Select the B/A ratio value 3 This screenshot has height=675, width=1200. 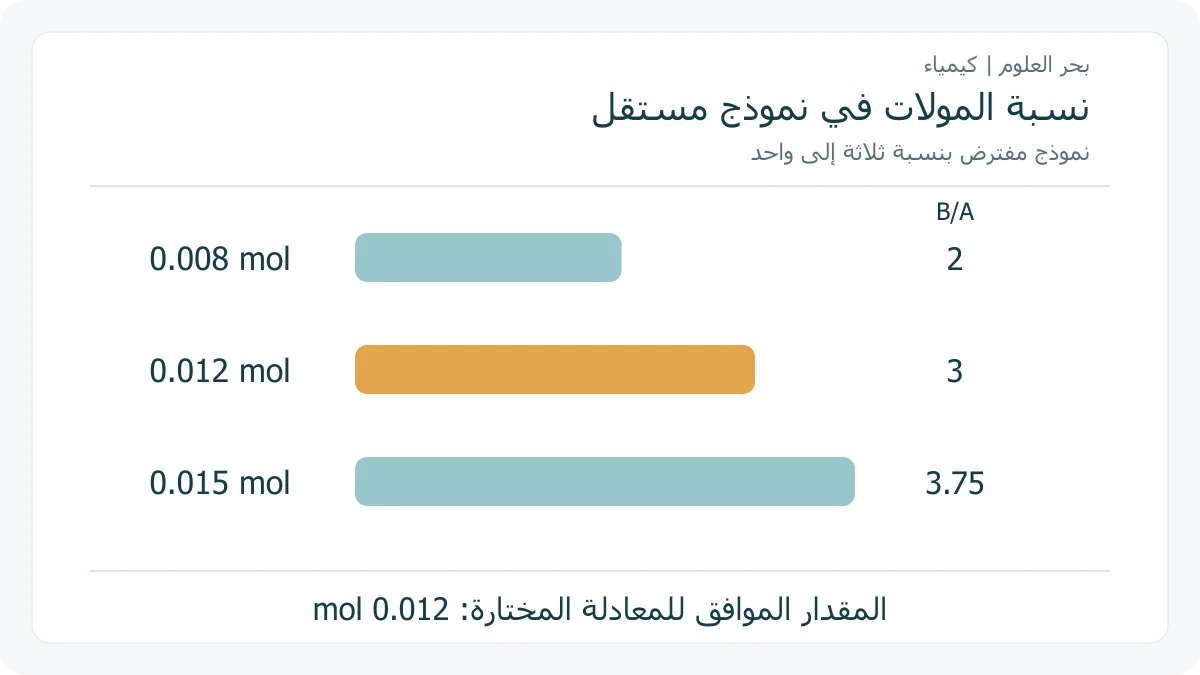(955, 372)
